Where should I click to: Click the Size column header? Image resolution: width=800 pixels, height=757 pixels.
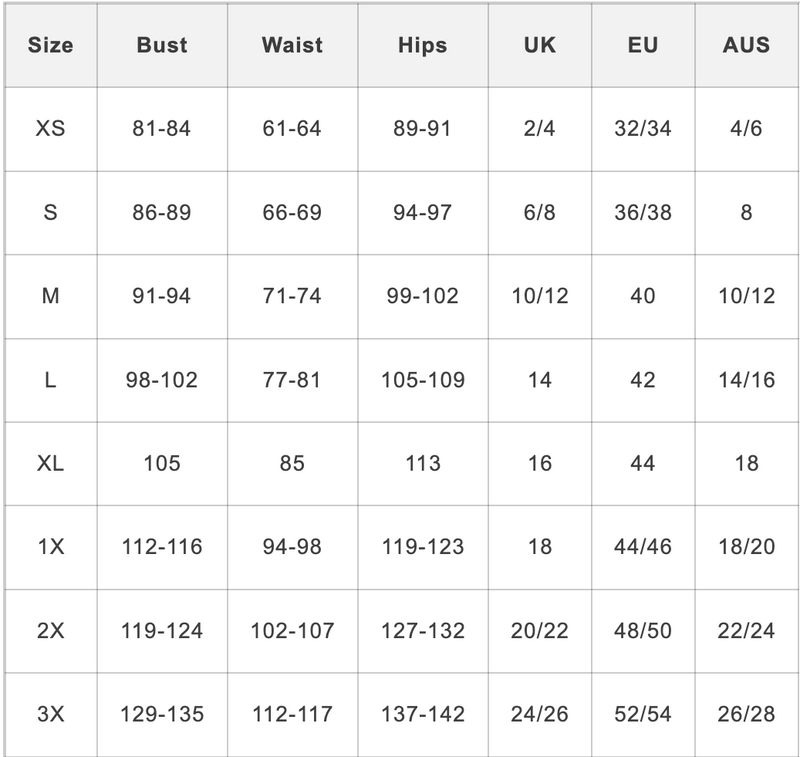(x=50, y=46)
